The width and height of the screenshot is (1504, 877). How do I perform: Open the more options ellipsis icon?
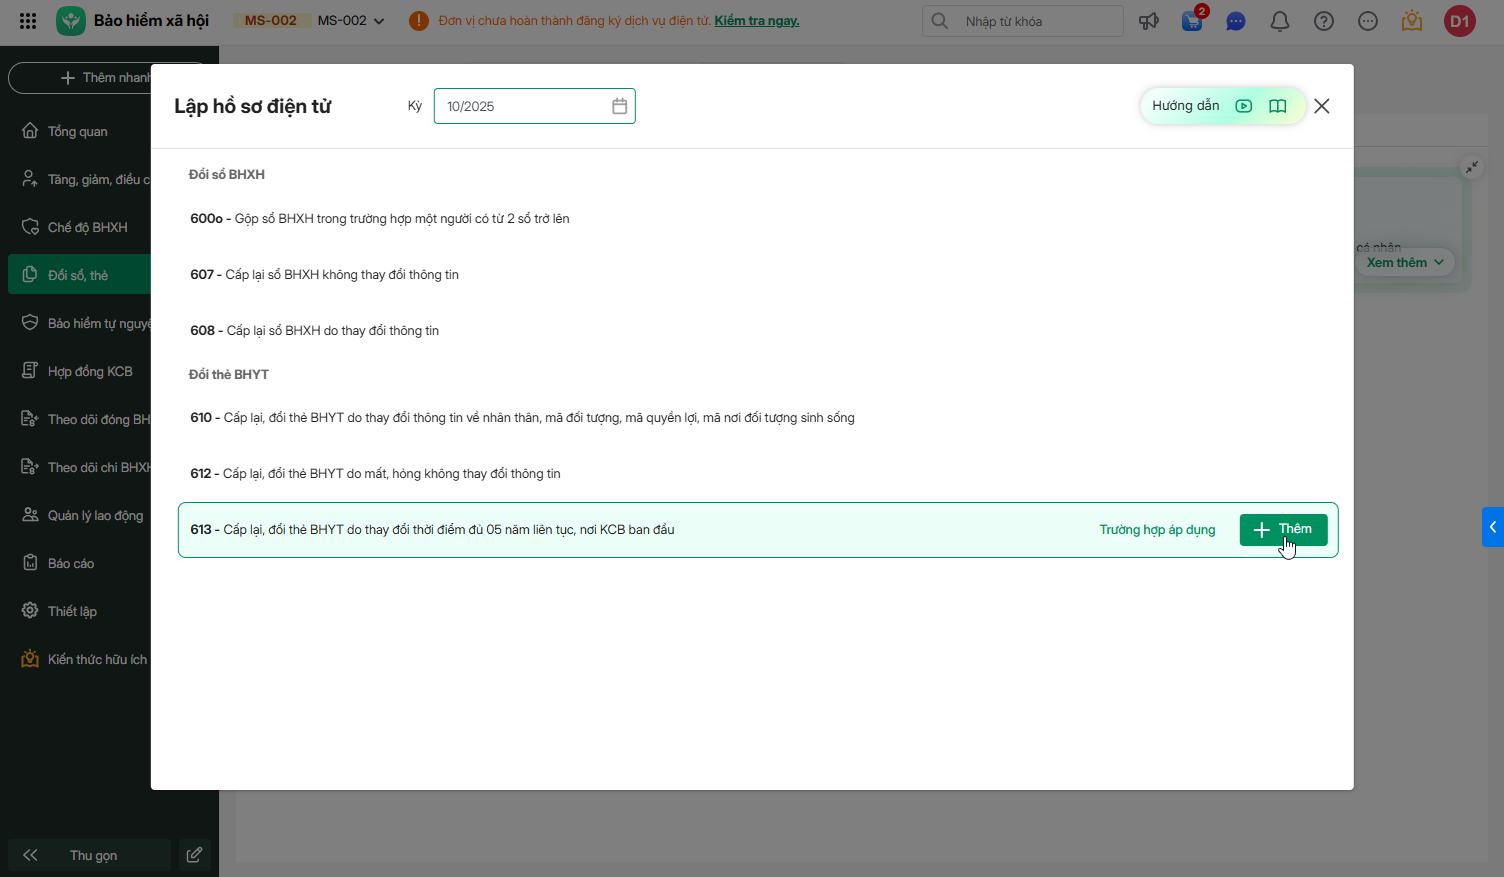coord(1368,21)
